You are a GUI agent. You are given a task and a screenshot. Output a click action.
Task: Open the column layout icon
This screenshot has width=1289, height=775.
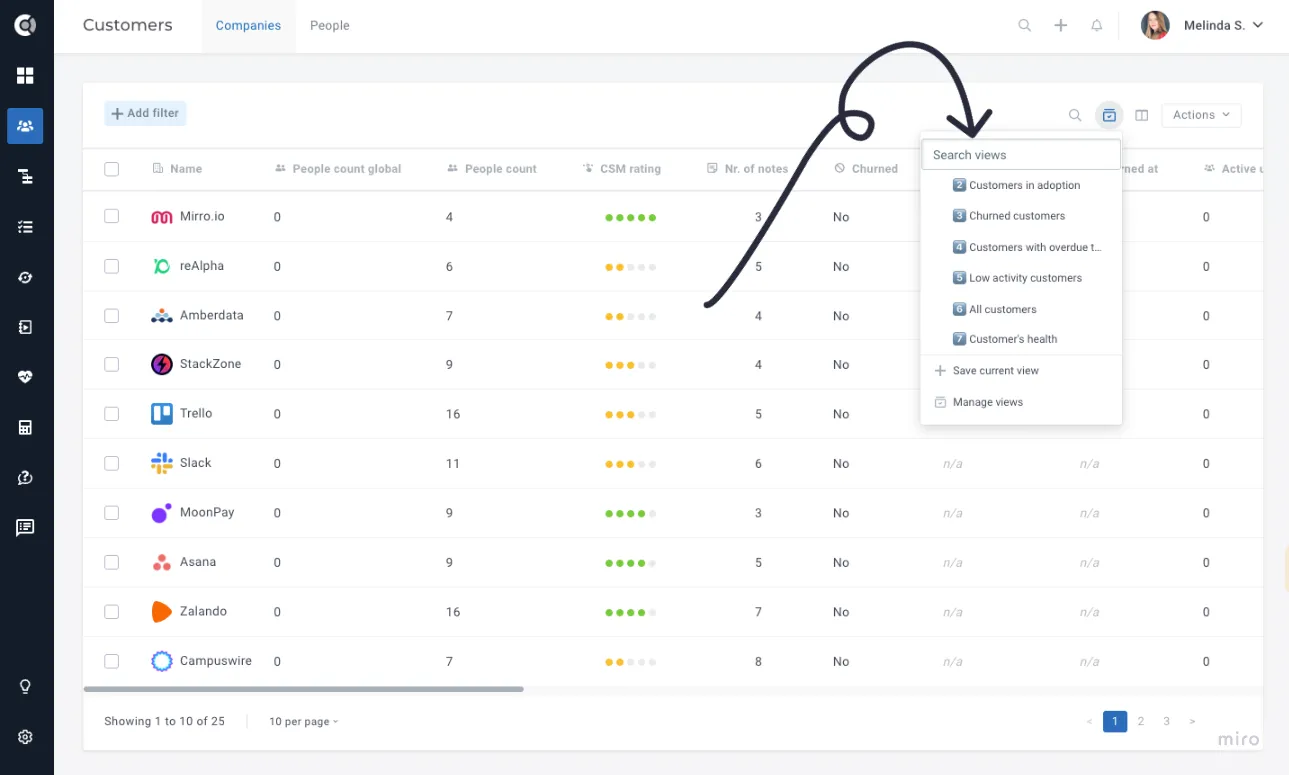coord(1142,115)
